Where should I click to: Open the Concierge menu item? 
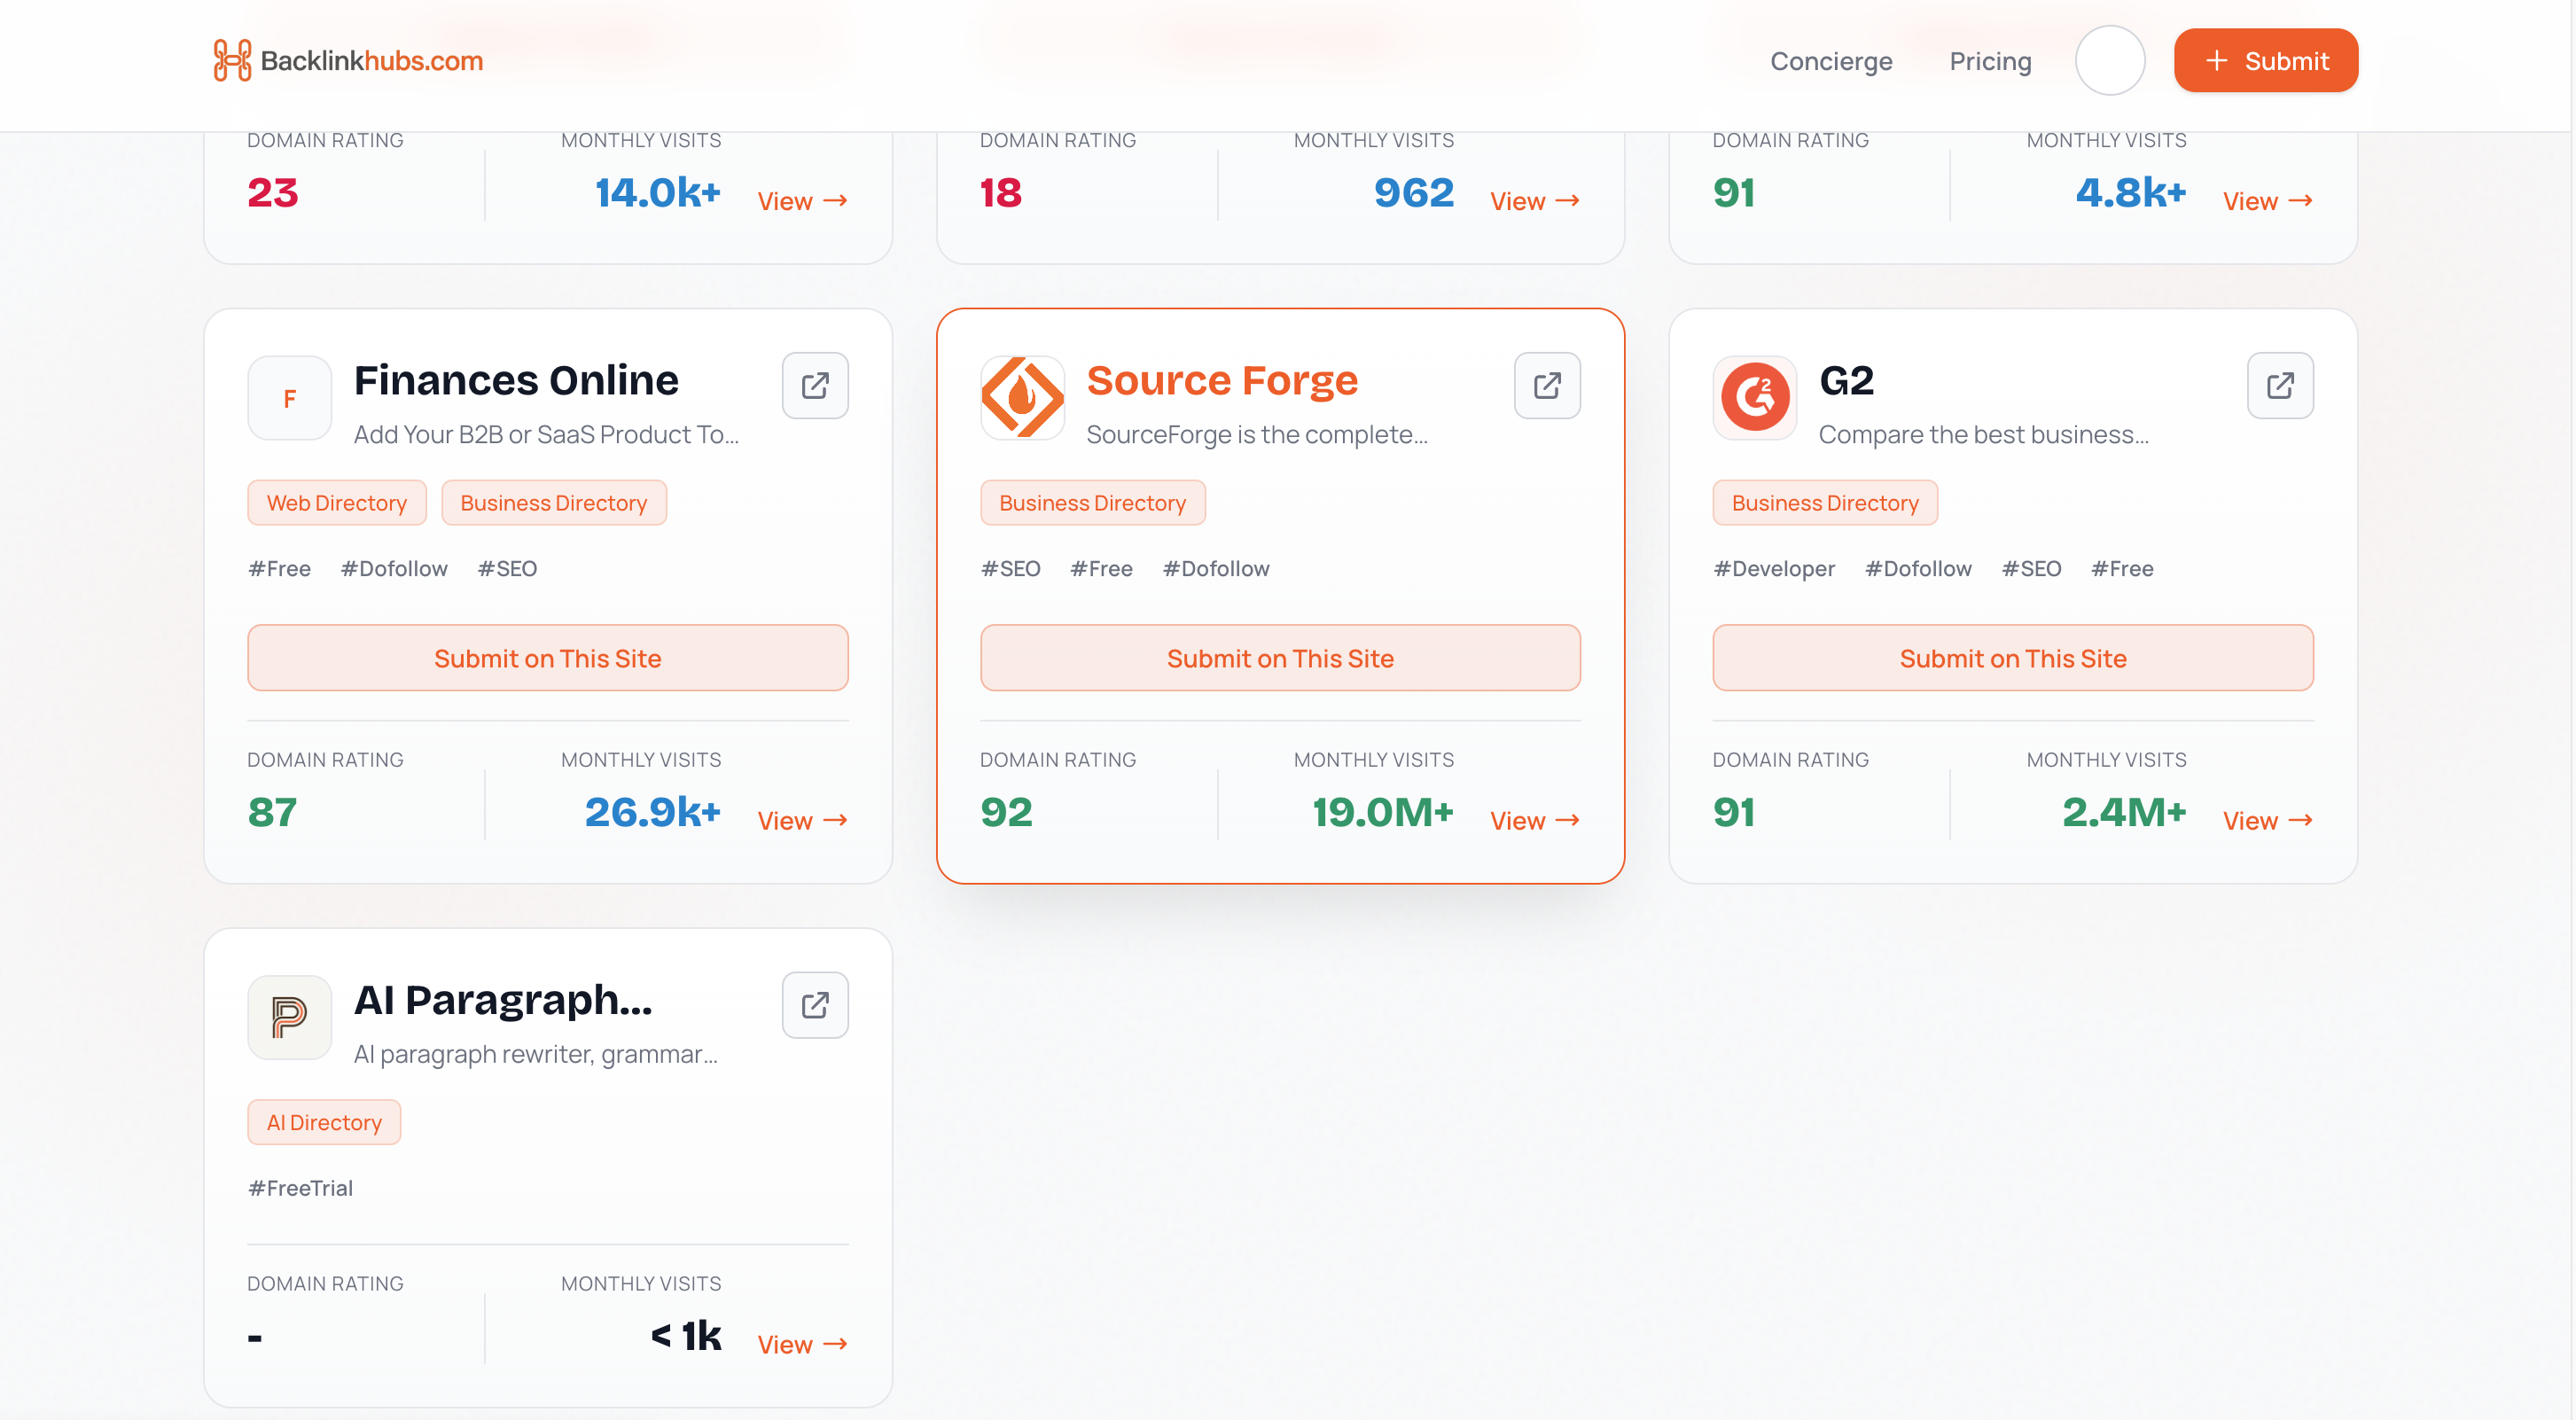[1831, 61]
